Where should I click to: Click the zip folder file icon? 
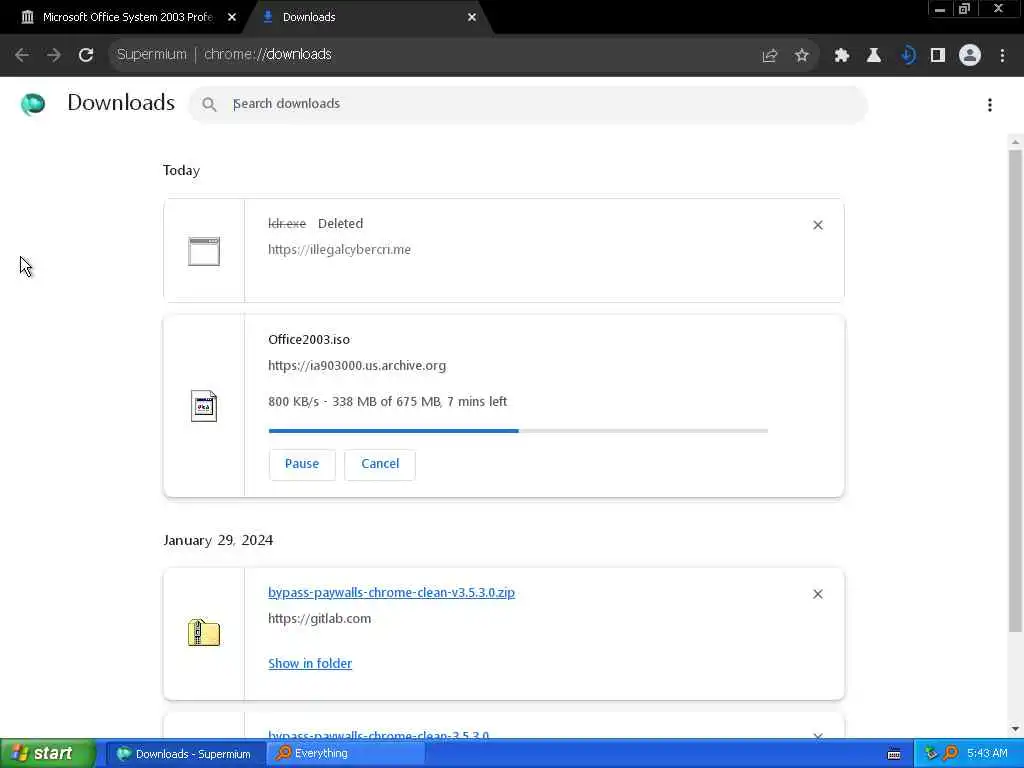pyautogui.click(x=204, y=632)
